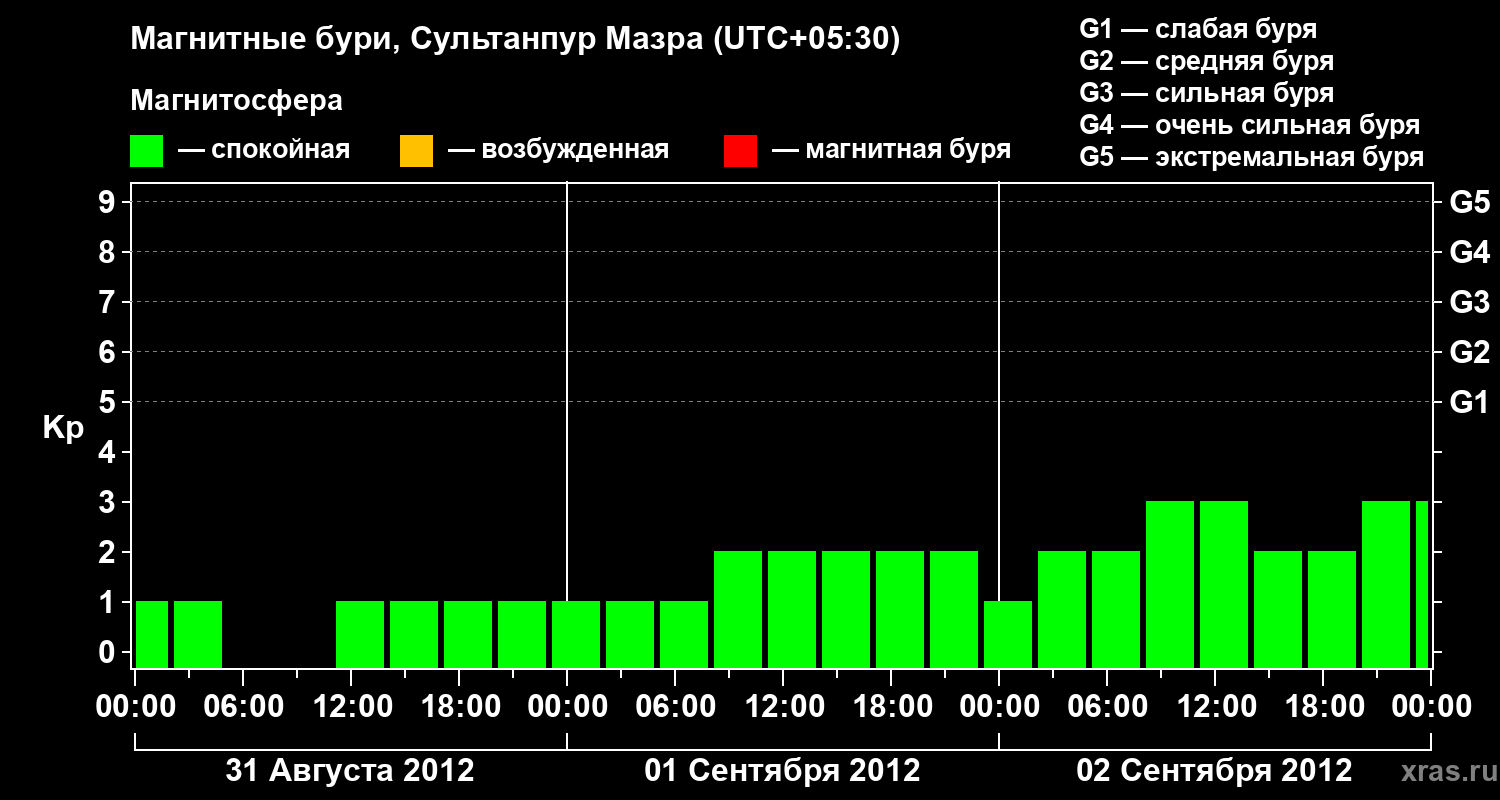Click the last '00:00' time label on axis
The image size is (1500, 800).
(1431, 706)
